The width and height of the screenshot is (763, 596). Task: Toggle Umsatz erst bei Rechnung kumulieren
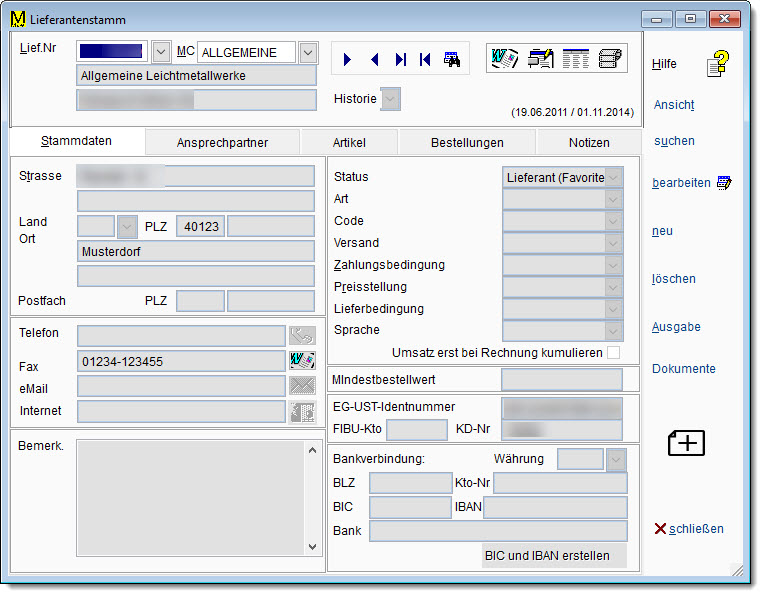tap(613, 352)
